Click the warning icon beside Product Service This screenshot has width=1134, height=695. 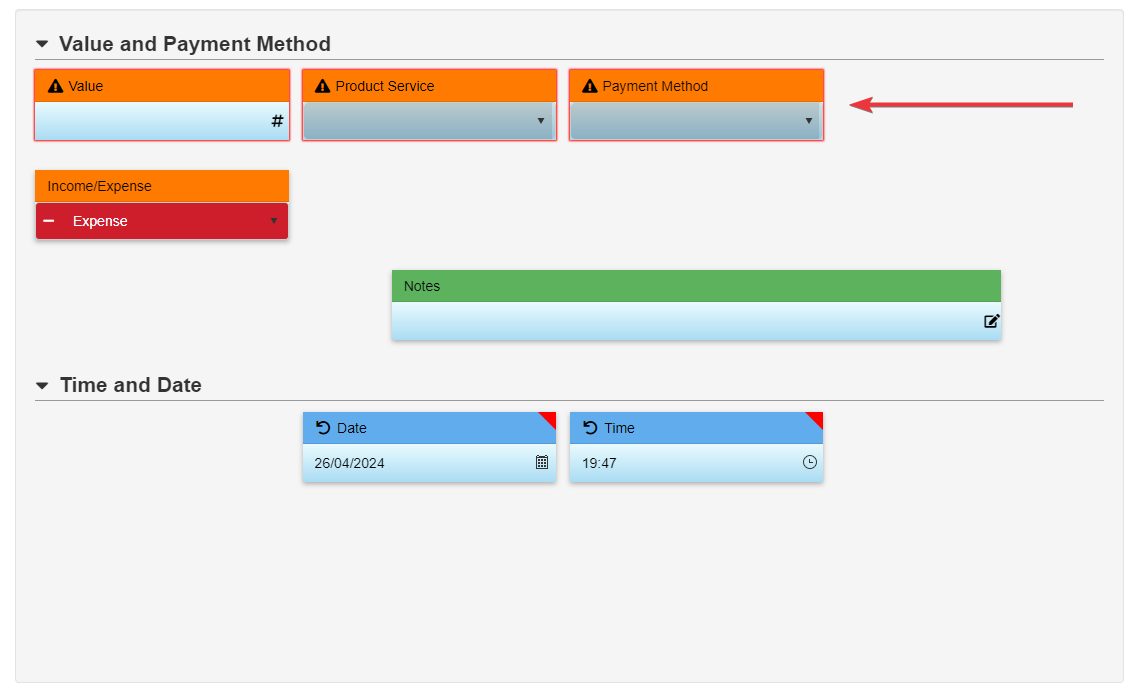(x=322, y=86)
